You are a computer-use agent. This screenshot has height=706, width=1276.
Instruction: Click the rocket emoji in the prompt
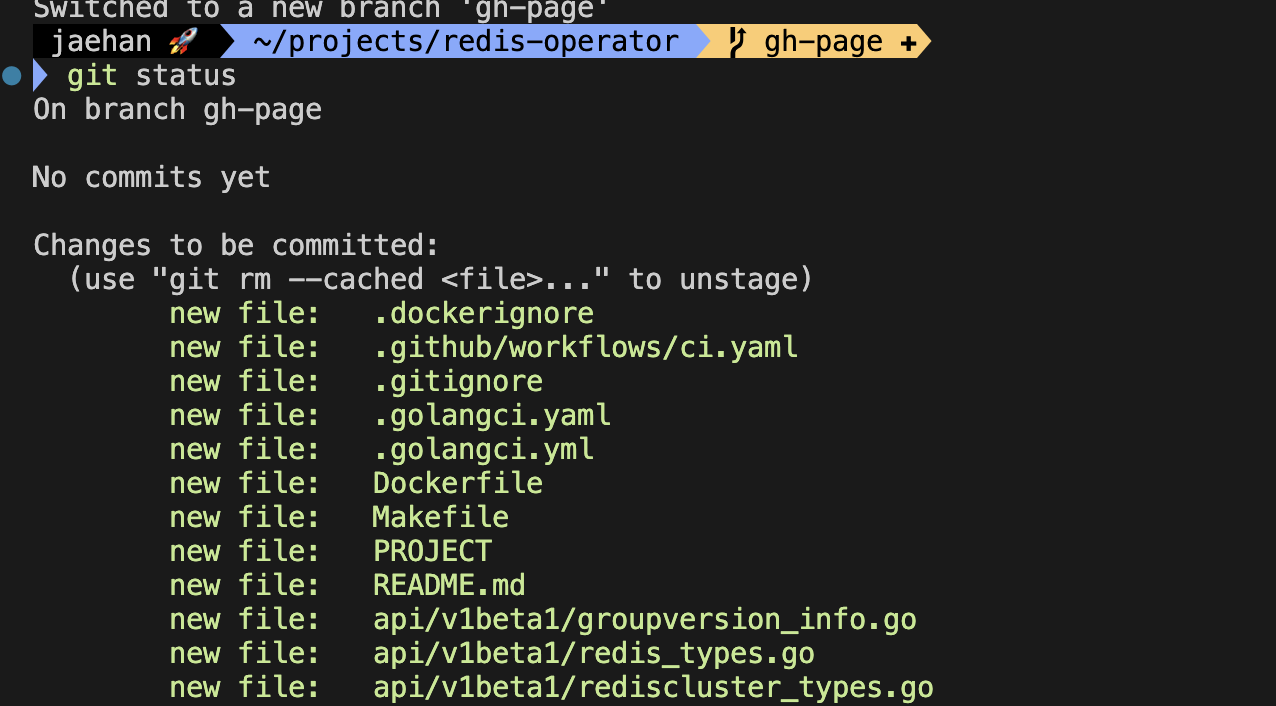(184, 42)
